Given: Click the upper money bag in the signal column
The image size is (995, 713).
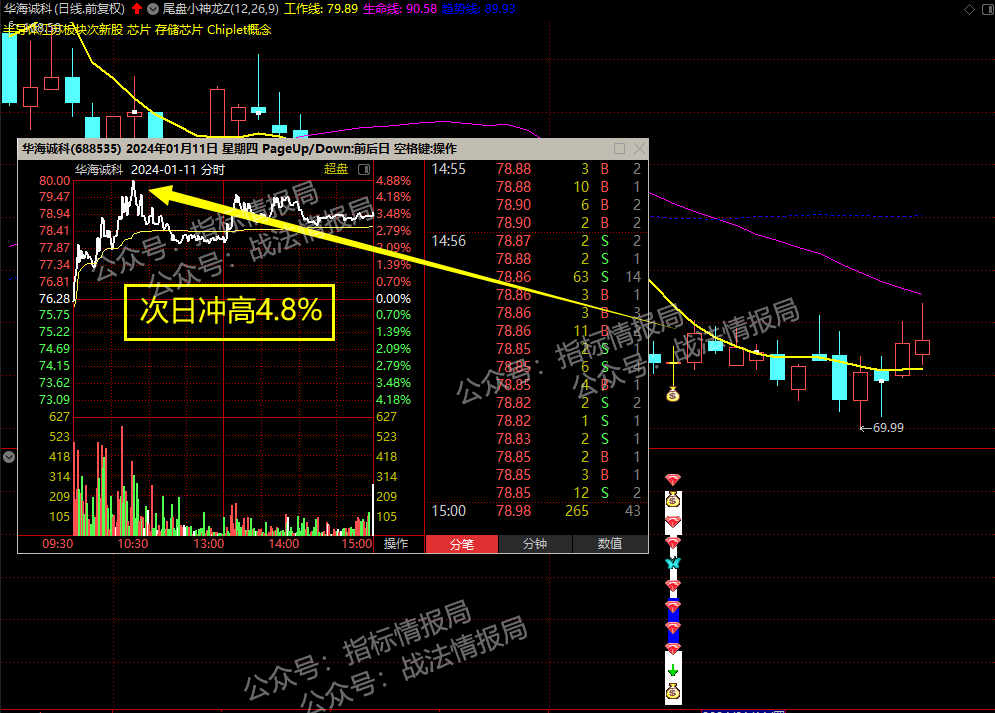Looking at the screenshot, I should pos(673,500).
